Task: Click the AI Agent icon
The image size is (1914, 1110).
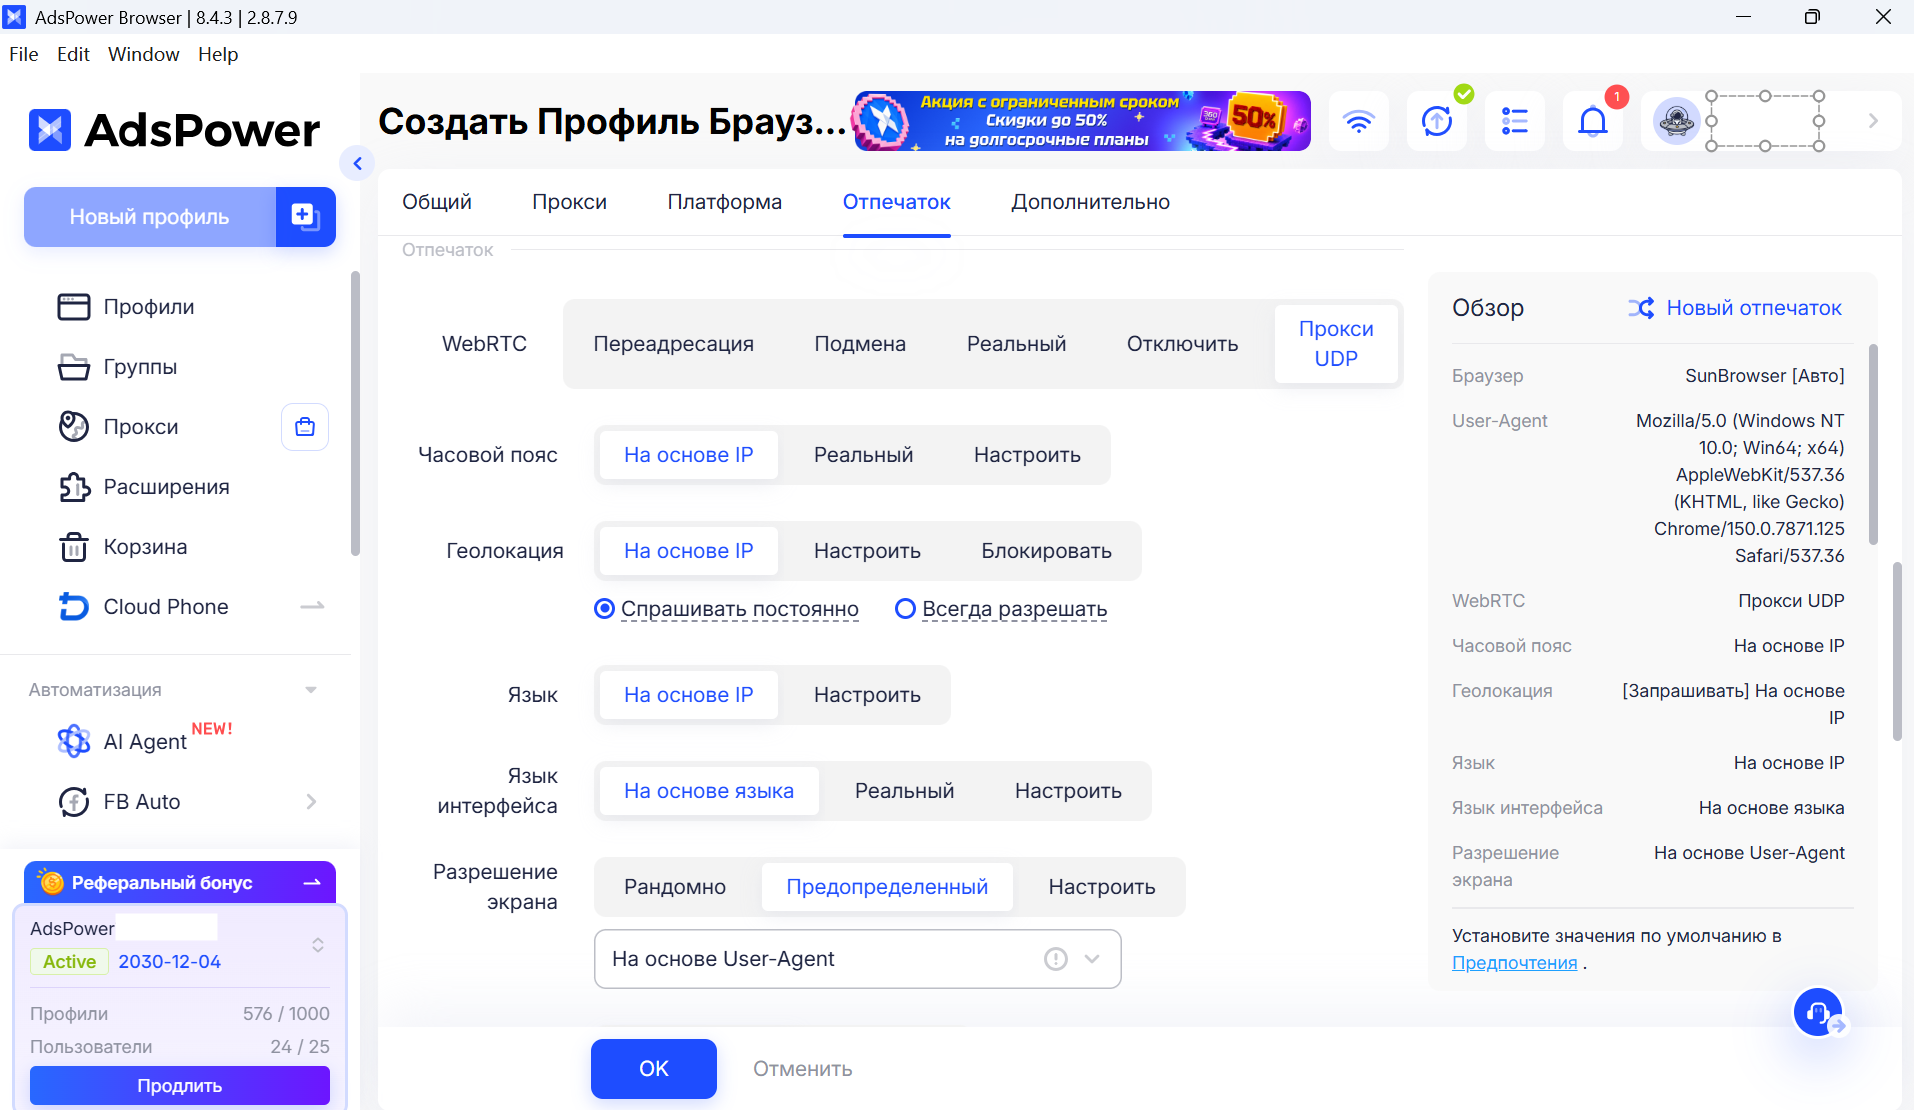Action: tap(74, 741)
